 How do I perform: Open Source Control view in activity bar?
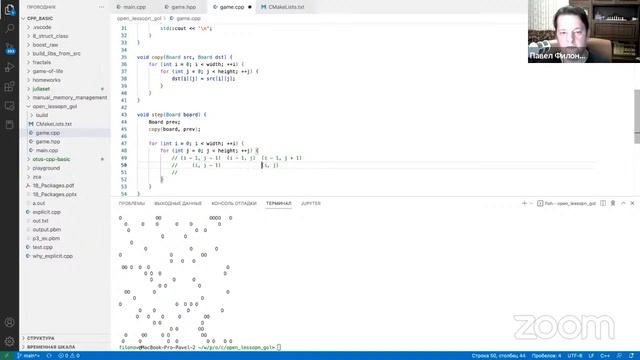pyautogui.click(x=9, y=48)
